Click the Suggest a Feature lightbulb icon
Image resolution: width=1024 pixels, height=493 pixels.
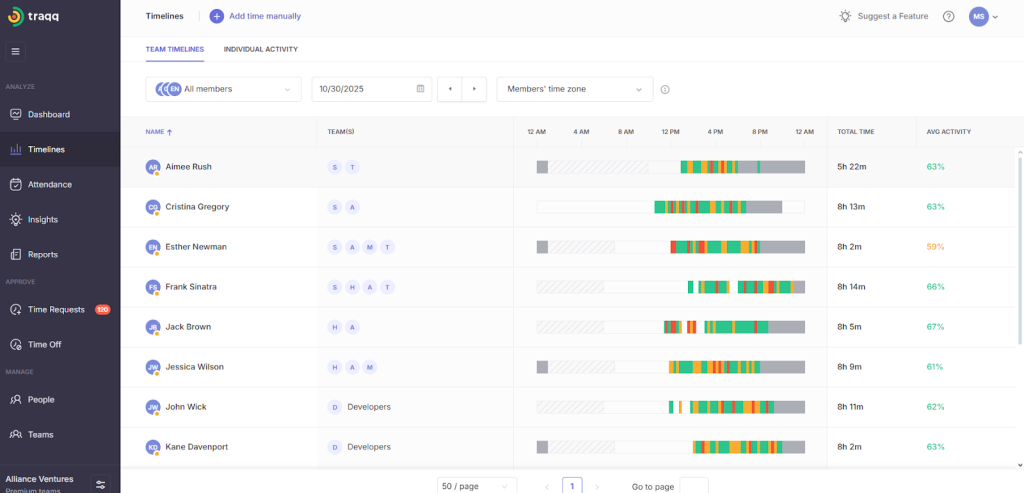(x=846, y=16)
